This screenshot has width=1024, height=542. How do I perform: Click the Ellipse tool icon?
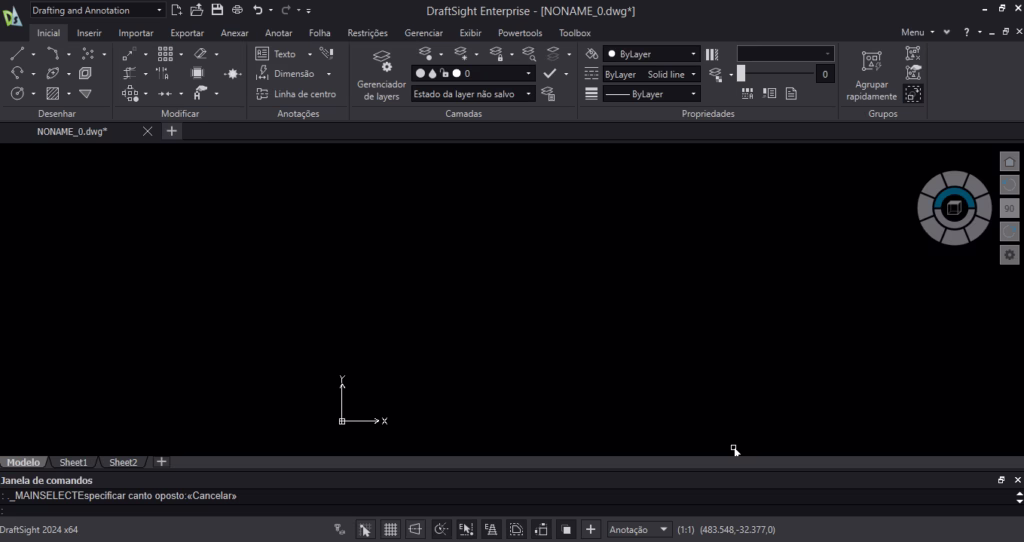52,73
